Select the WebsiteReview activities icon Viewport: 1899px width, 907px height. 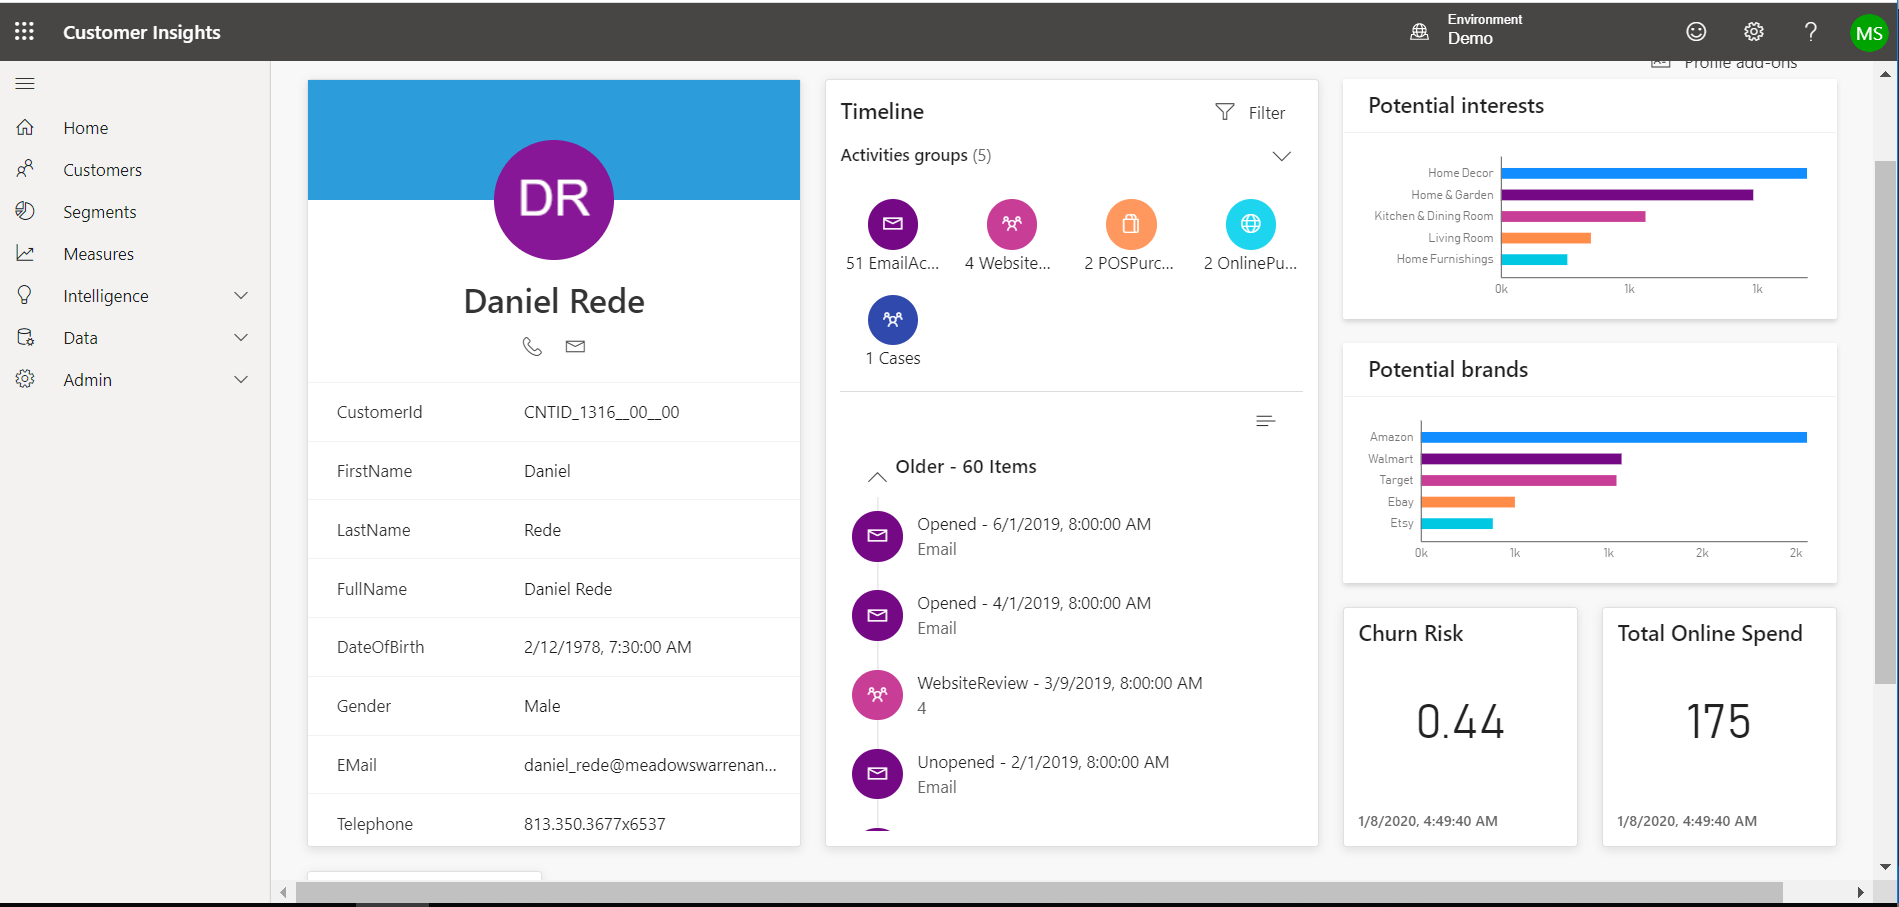1011,224
